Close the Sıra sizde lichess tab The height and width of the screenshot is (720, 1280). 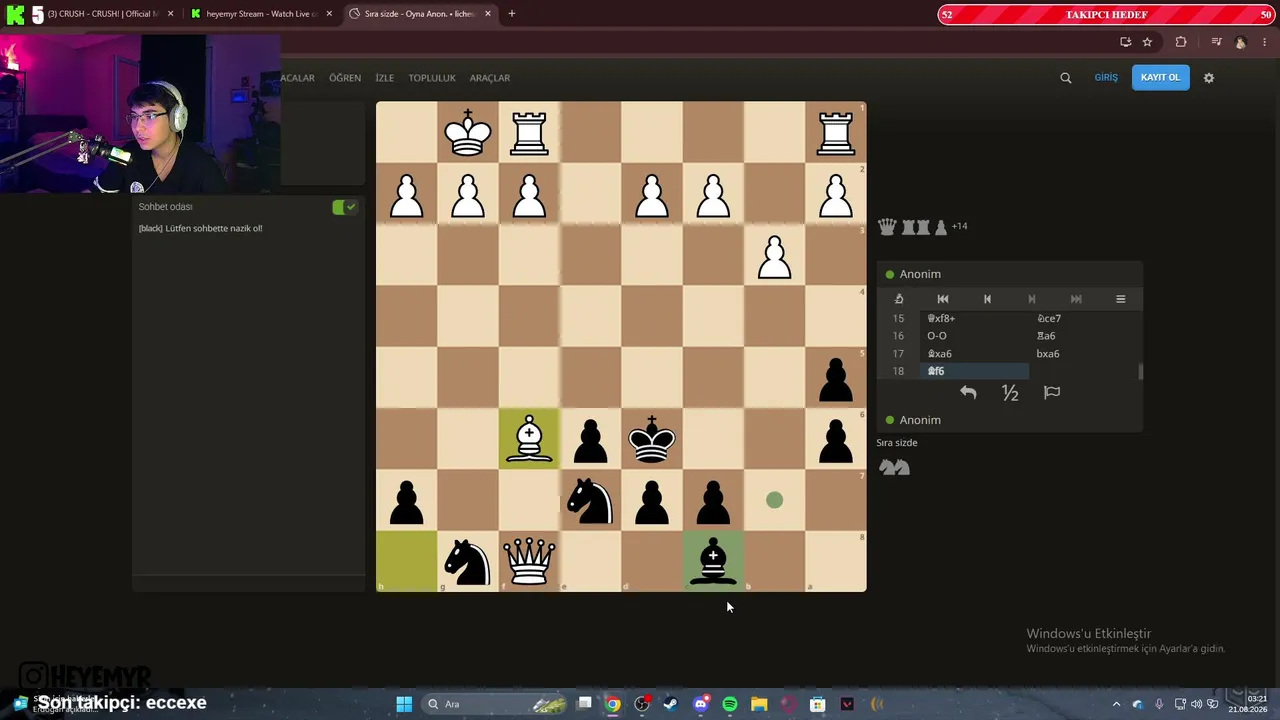click(x=488, y=14)
